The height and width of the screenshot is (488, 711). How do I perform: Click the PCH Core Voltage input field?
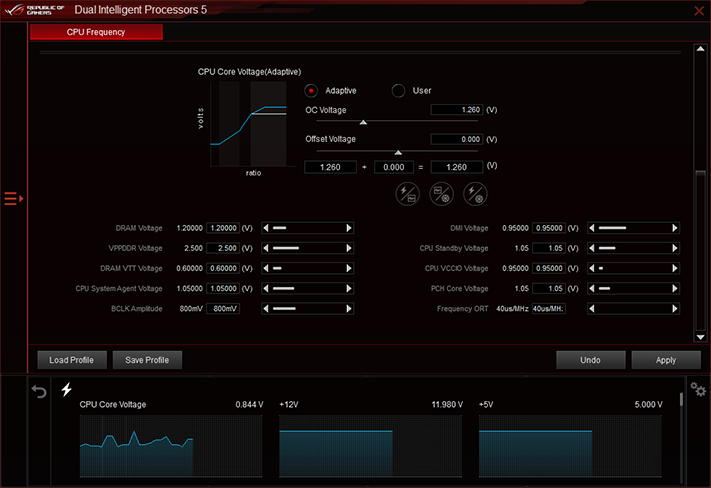tap(549, 288)
